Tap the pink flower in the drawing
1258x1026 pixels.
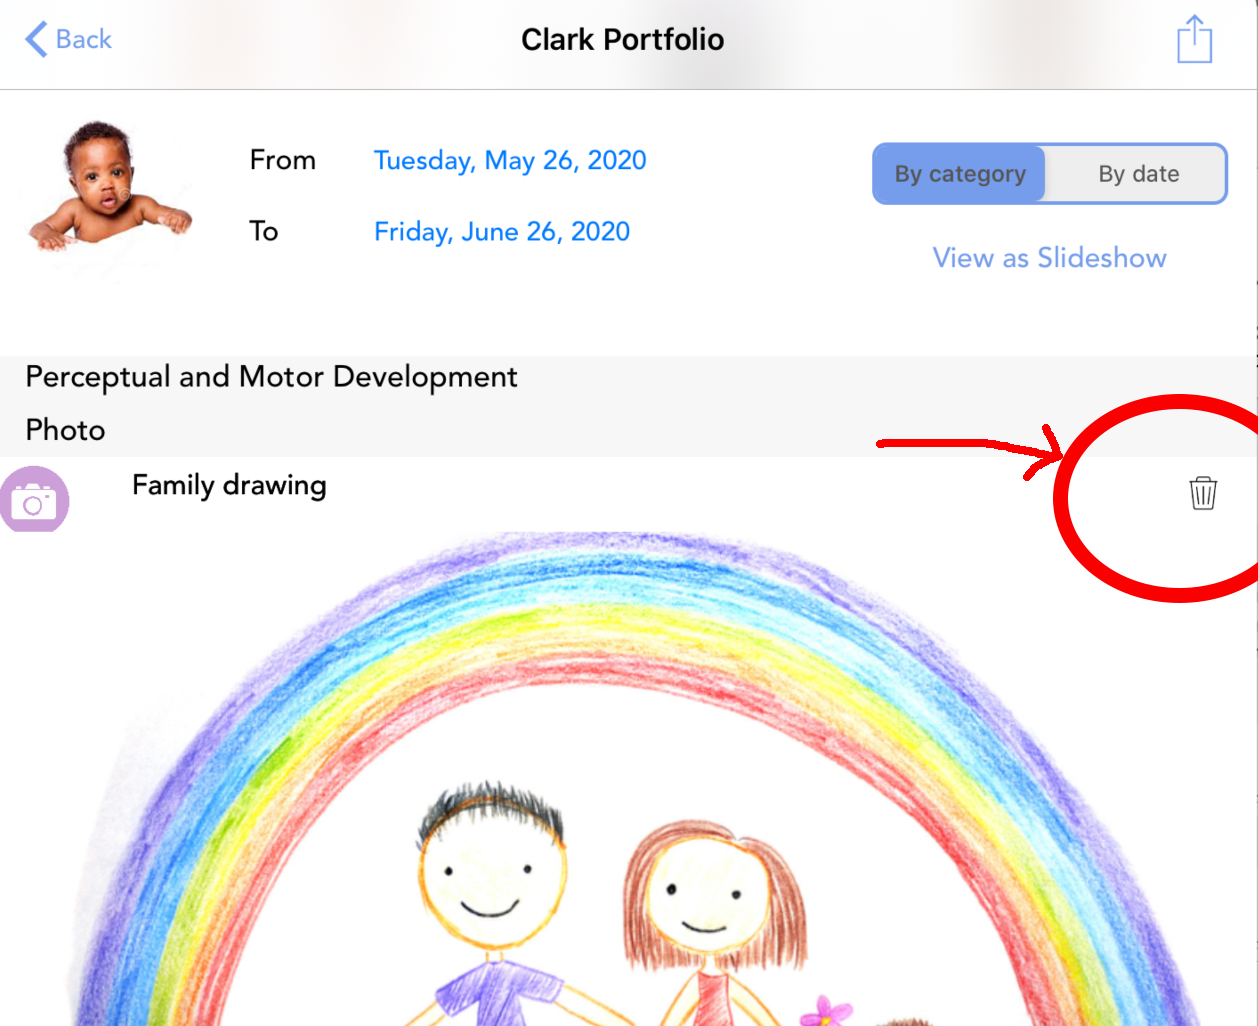pyautogui.click(x=827, y=1010)
